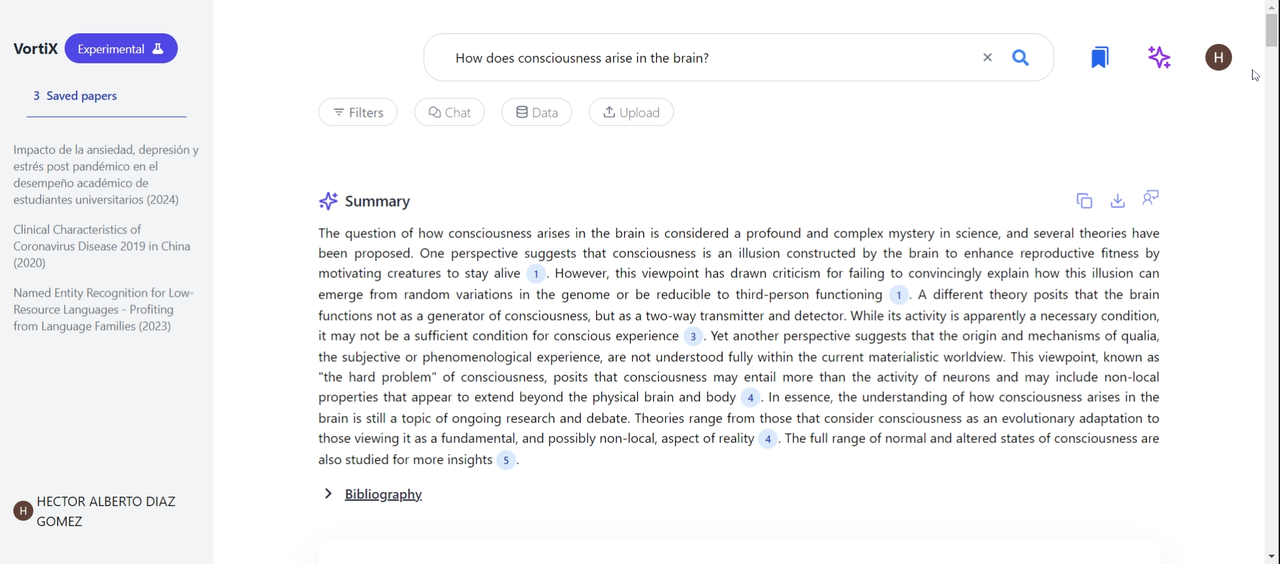
Task: Switch to the Data view
Action: [x=537, y=112]
